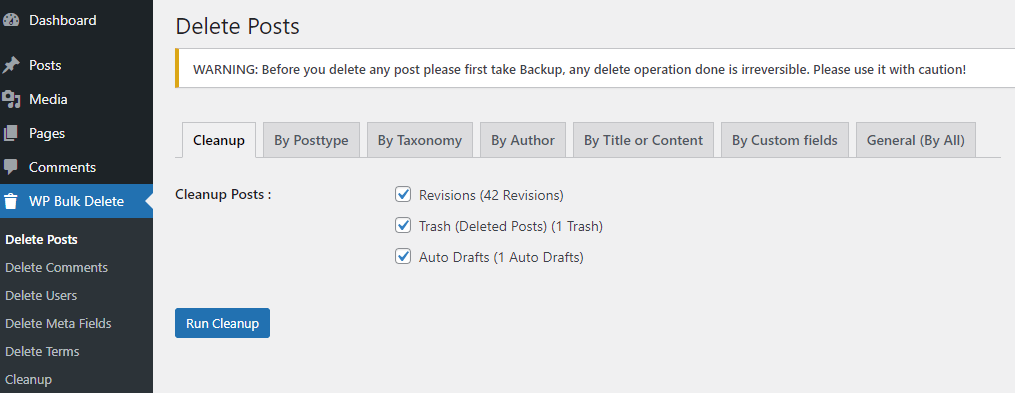Click the Pages icon in sidebar
1015x393 pixels.
click(10, 133)
